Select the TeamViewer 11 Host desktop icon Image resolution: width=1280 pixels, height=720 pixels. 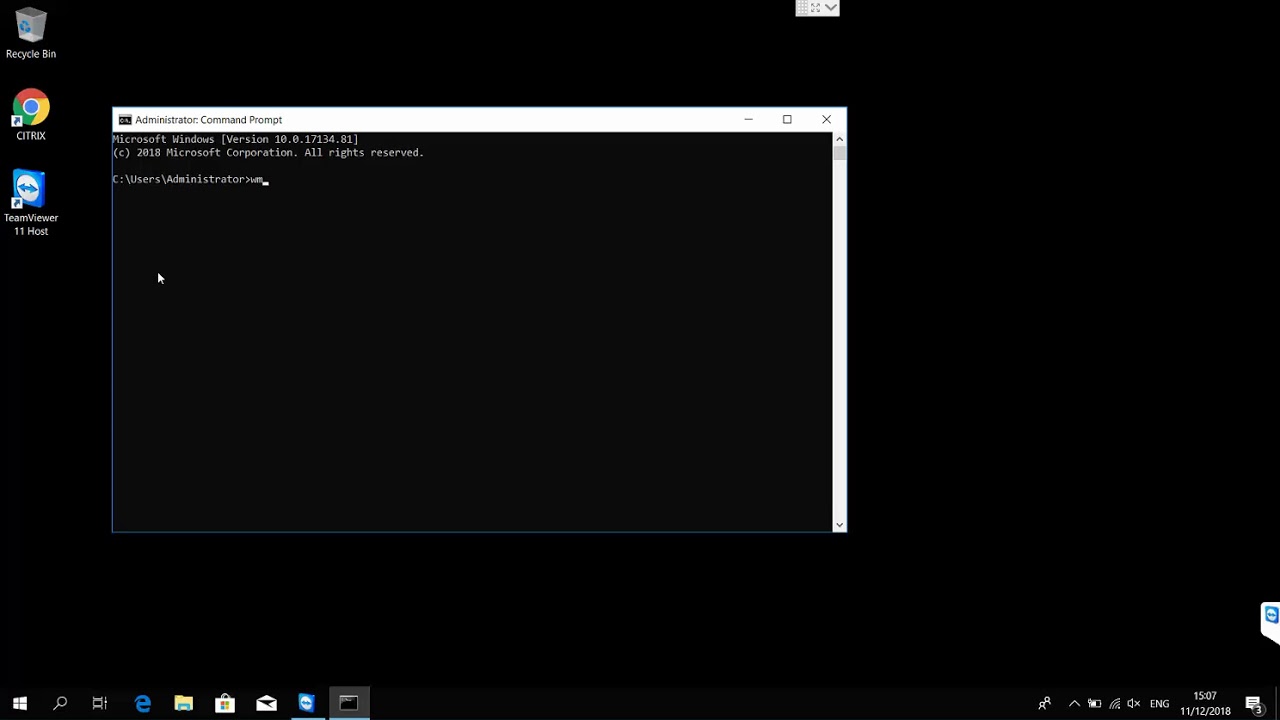click(31, 203)
